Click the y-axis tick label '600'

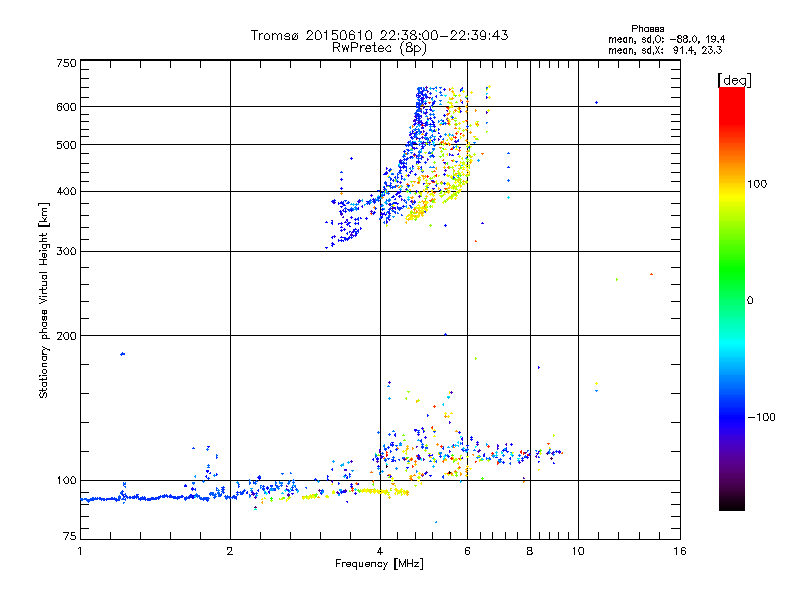pos(66,107)
